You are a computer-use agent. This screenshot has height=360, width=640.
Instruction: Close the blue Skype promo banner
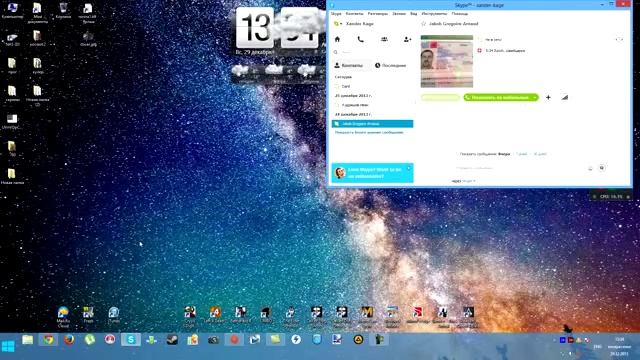409,168
